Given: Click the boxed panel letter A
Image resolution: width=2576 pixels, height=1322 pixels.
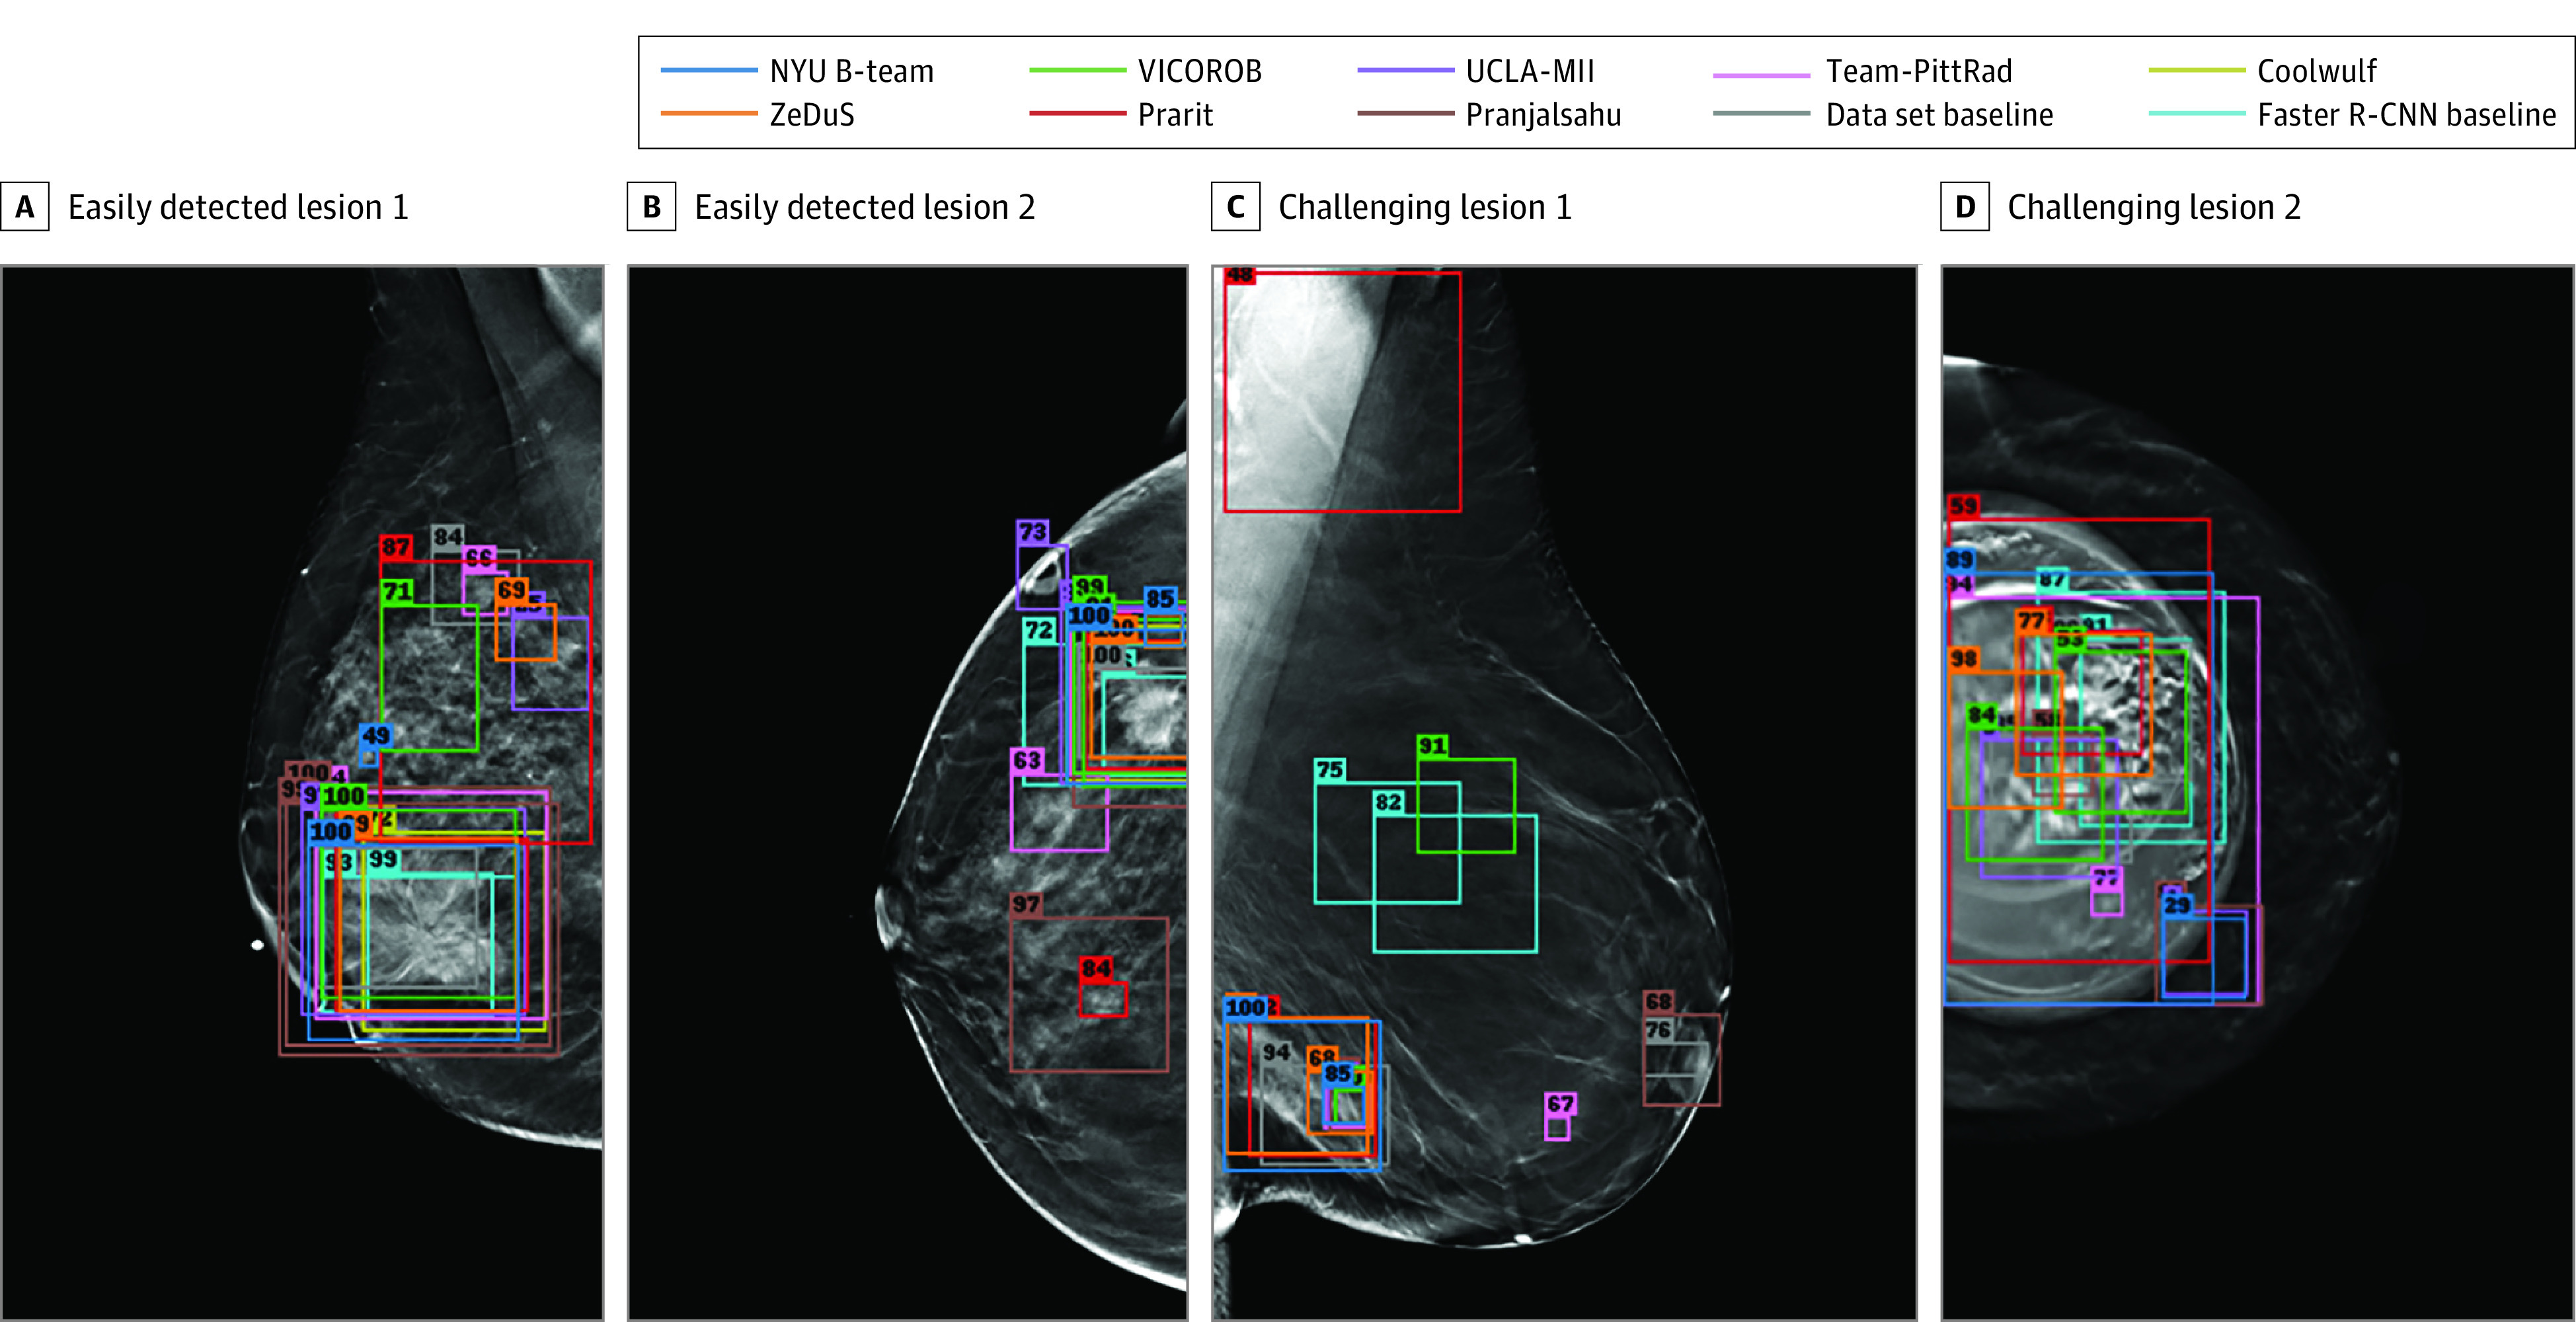Looking at the screenshot, I should coord(25,207).
